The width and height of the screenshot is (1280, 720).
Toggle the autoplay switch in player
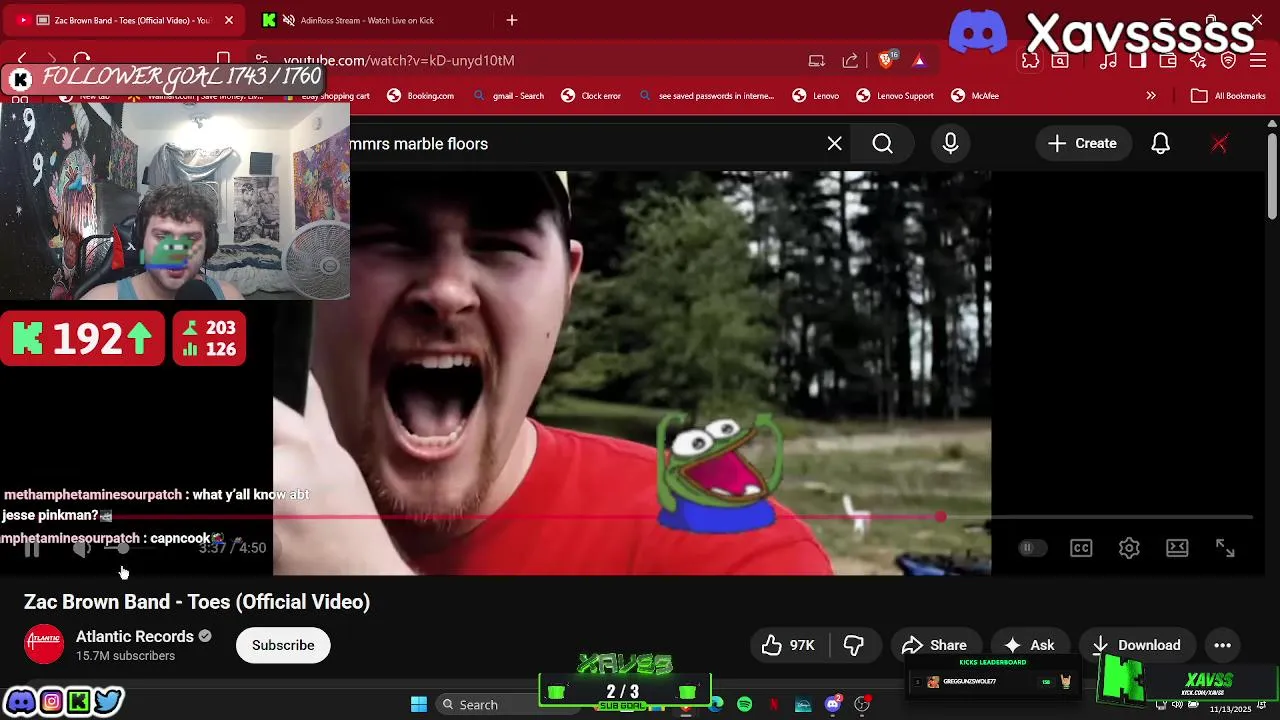coord(1031,548)
